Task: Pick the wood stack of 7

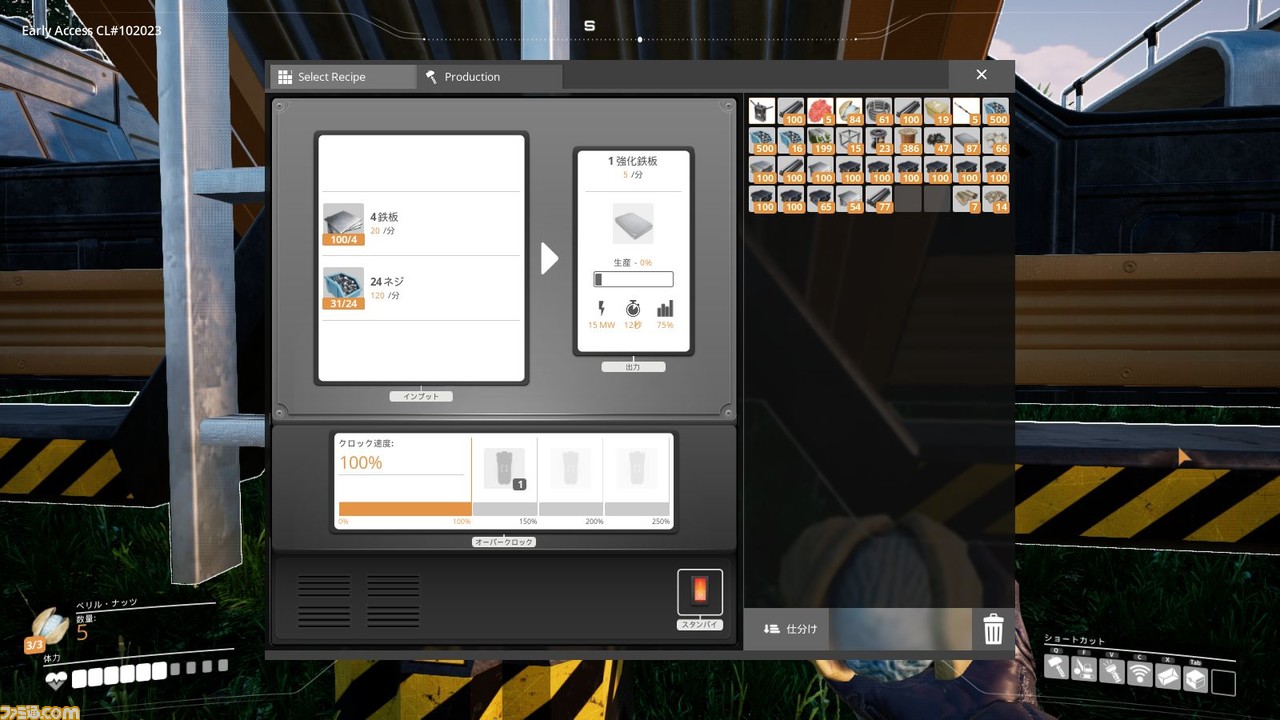Action: (x=966, y=198)
